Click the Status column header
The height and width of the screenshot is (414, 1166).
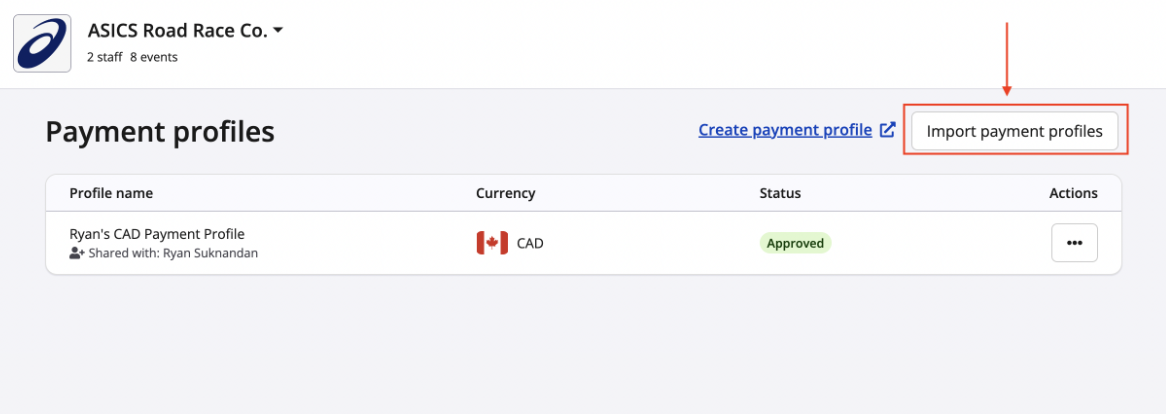(x=780, y=193)
